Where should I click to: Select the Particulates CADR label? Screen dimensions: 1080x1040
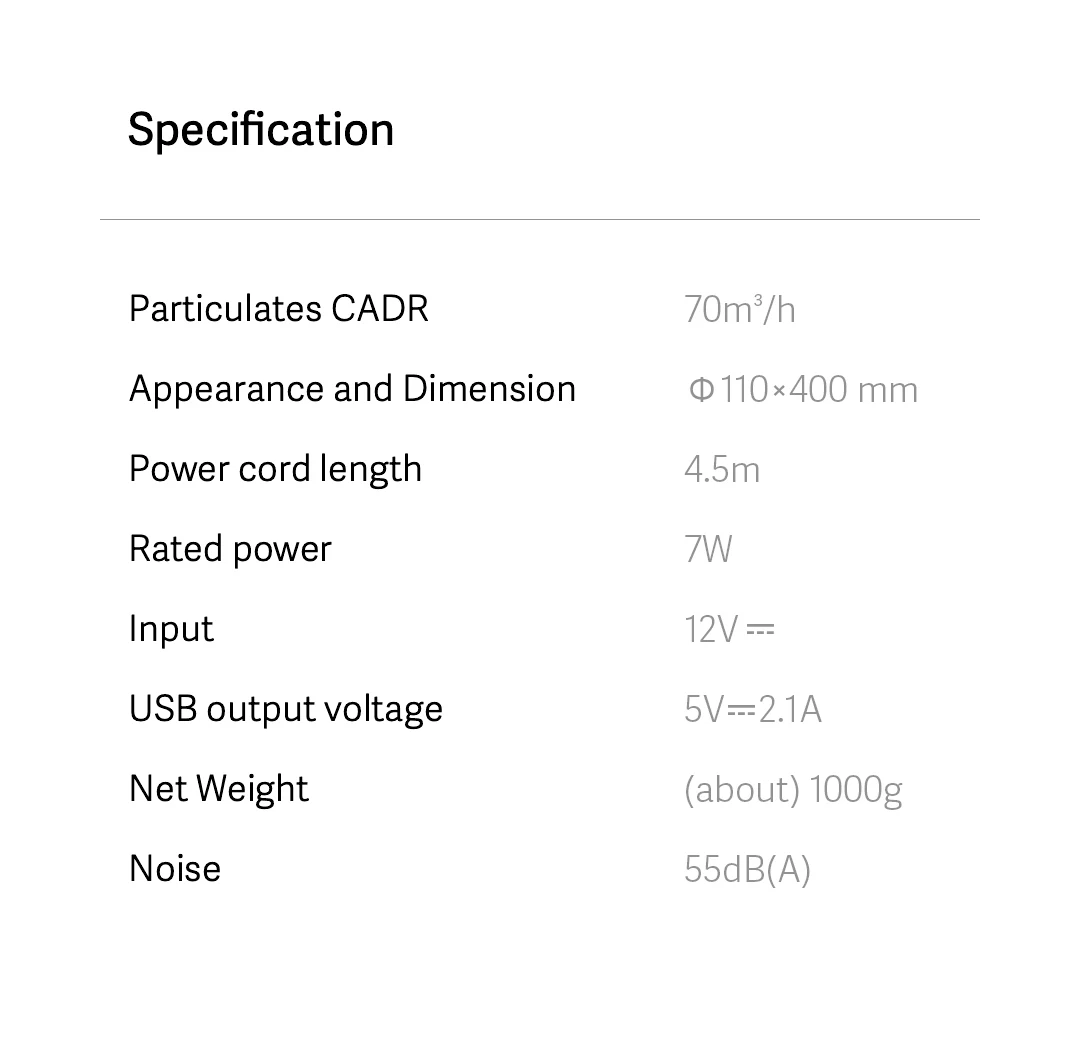pyautogui.click(x=279, y=309)
